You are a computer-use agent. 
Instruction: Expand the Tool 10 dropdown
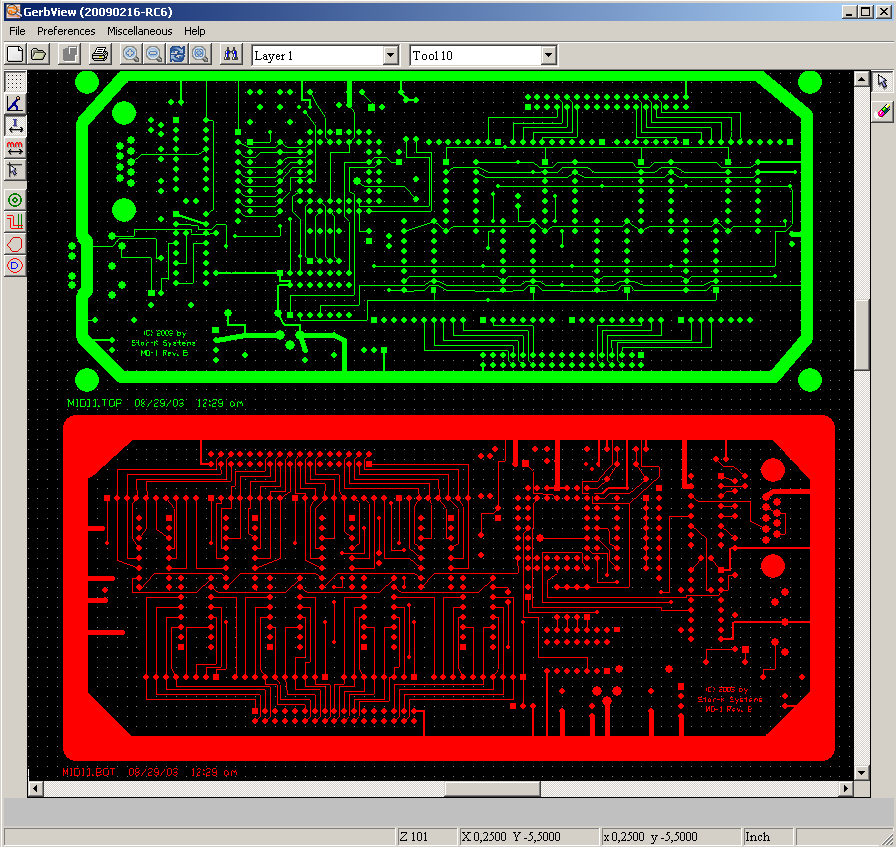point(548,56)
